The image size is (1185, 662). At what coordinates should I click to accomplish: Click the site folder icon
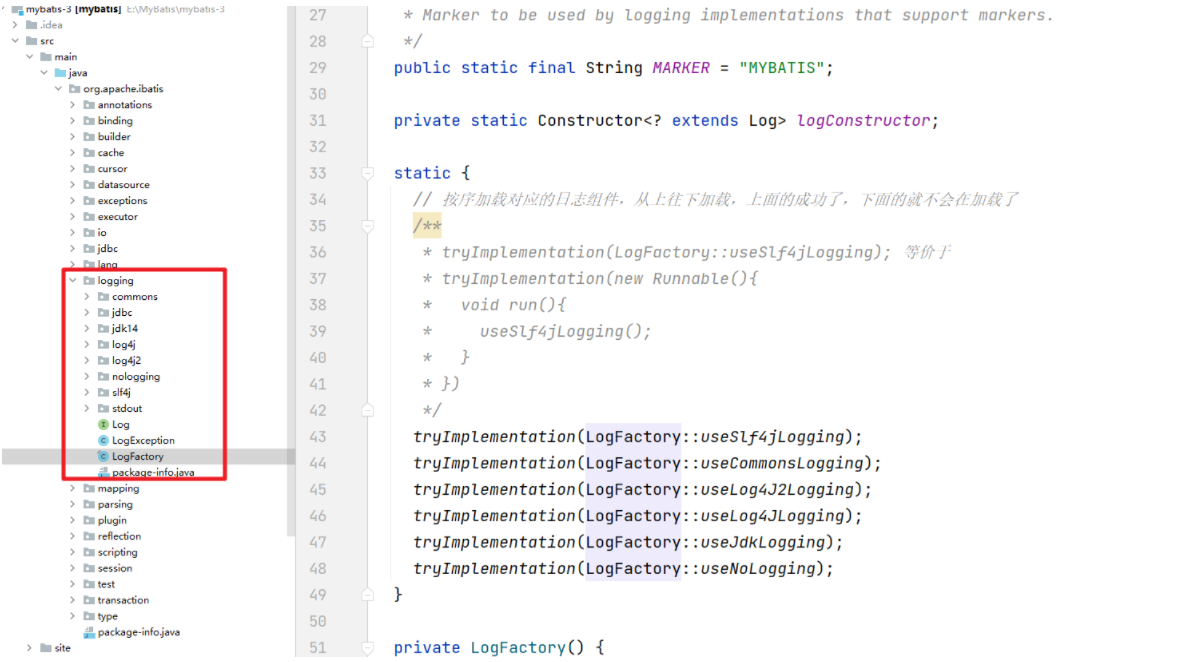pos(46,648)
